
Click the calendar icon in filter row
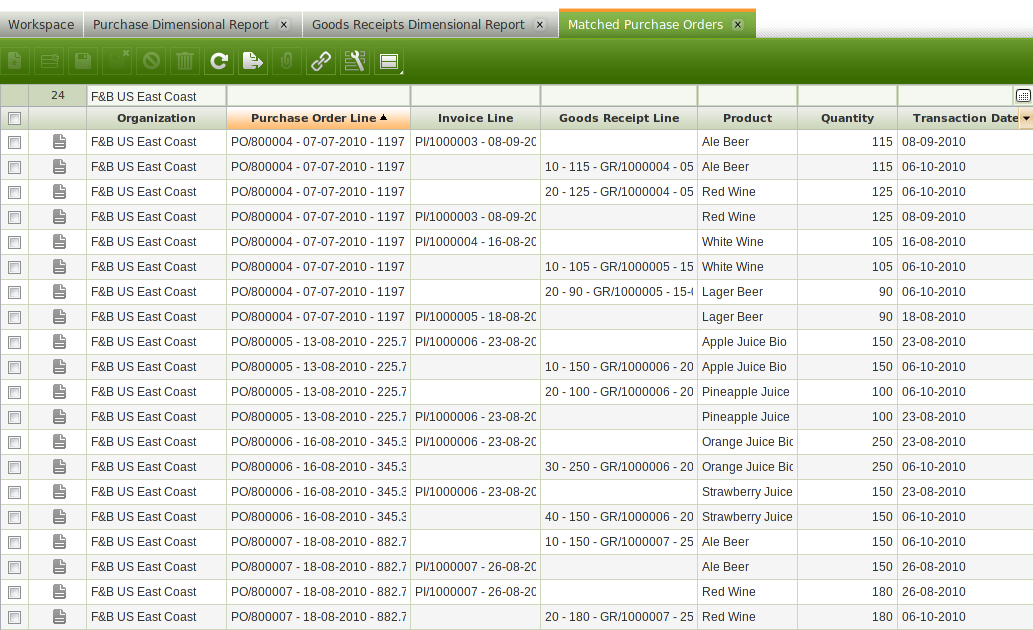(1023, 96)
